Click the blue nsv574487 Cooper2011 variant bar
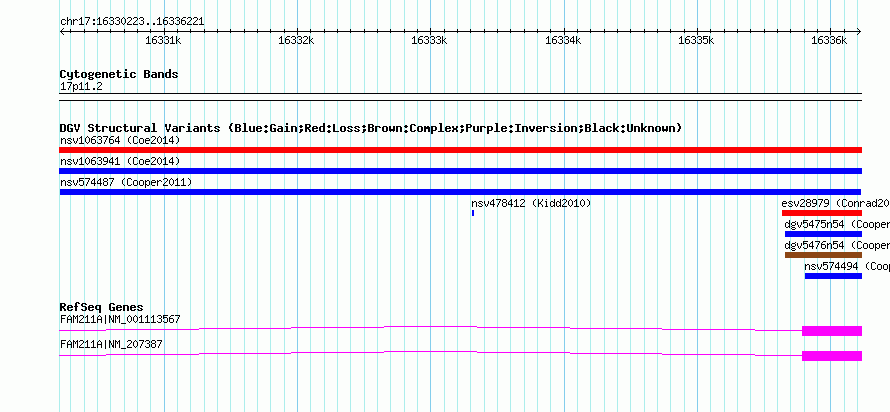 [x=460, y=192]
